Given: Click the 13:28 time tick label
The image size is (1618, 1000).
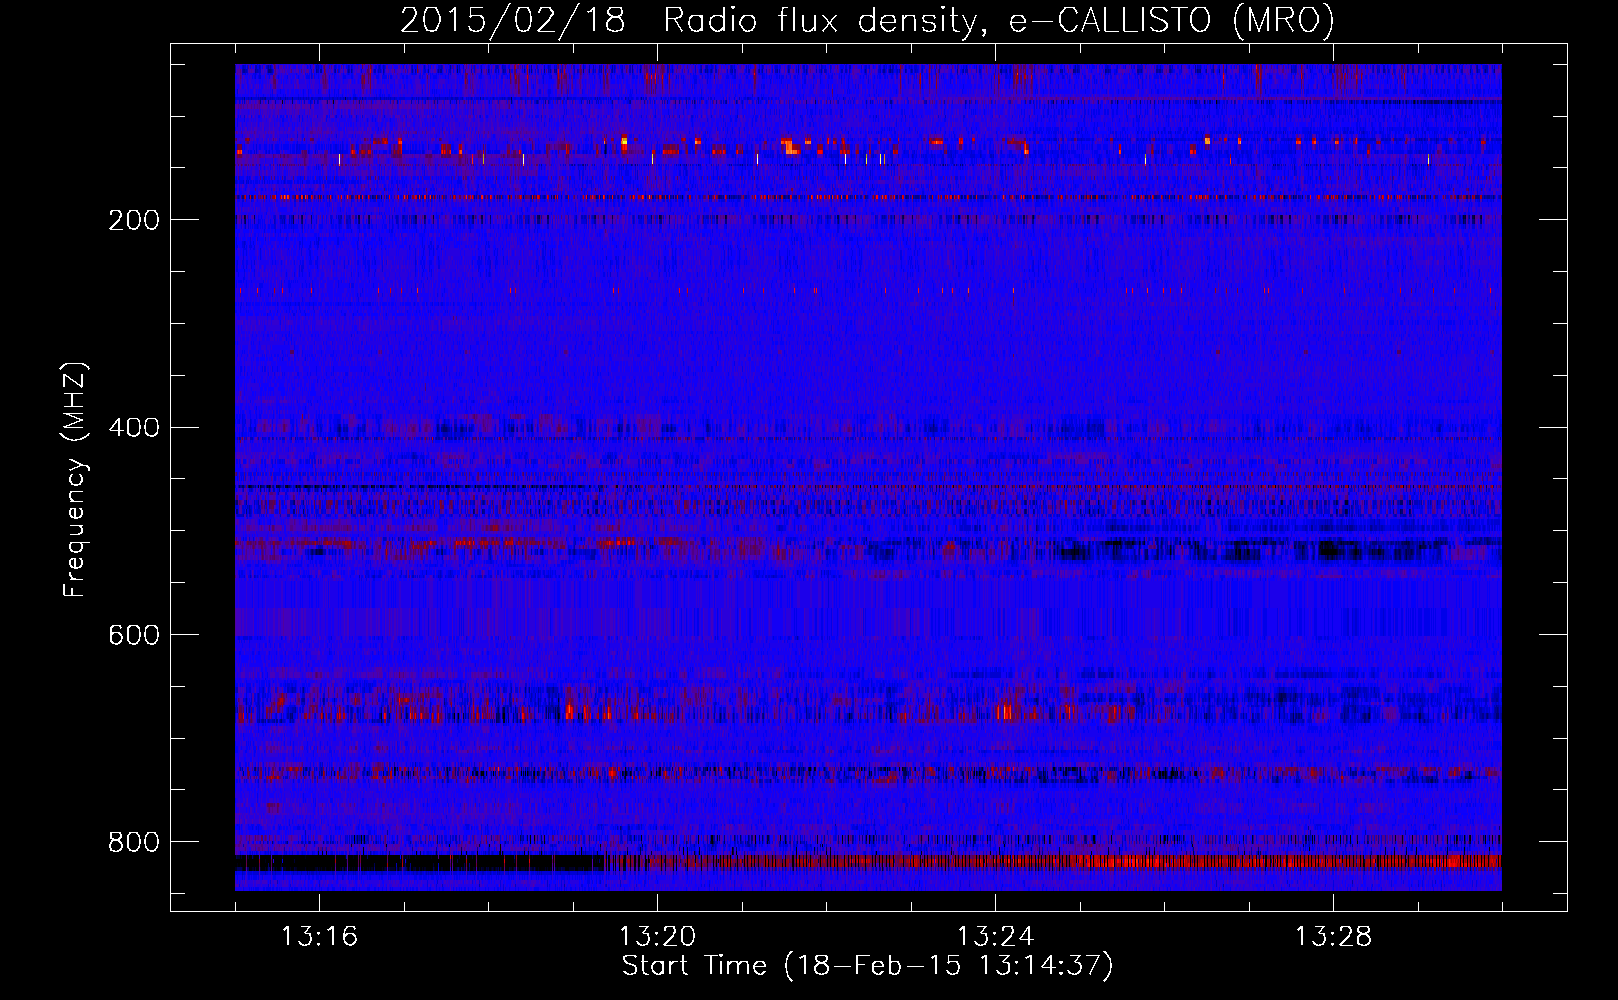Looking at the screenshot, I should [1333, 937].
